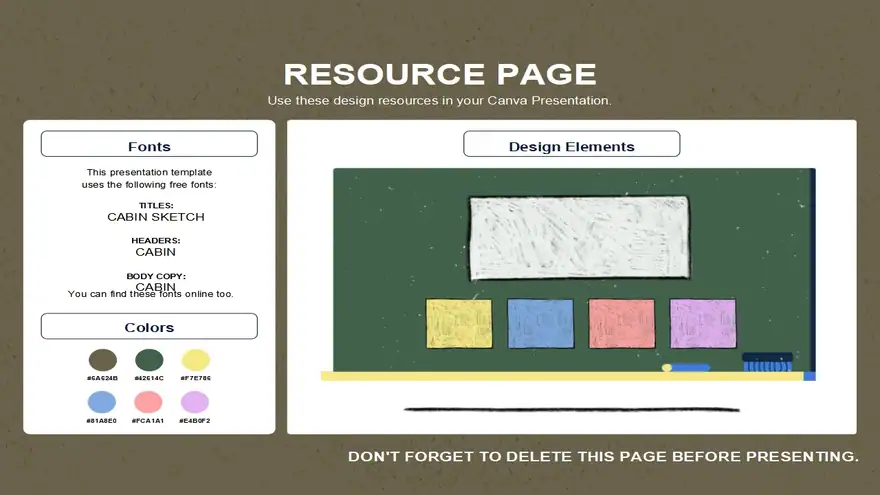The image size is (880, 495).
Task: Pick the yellow color swatch
Action: (195, 360)
